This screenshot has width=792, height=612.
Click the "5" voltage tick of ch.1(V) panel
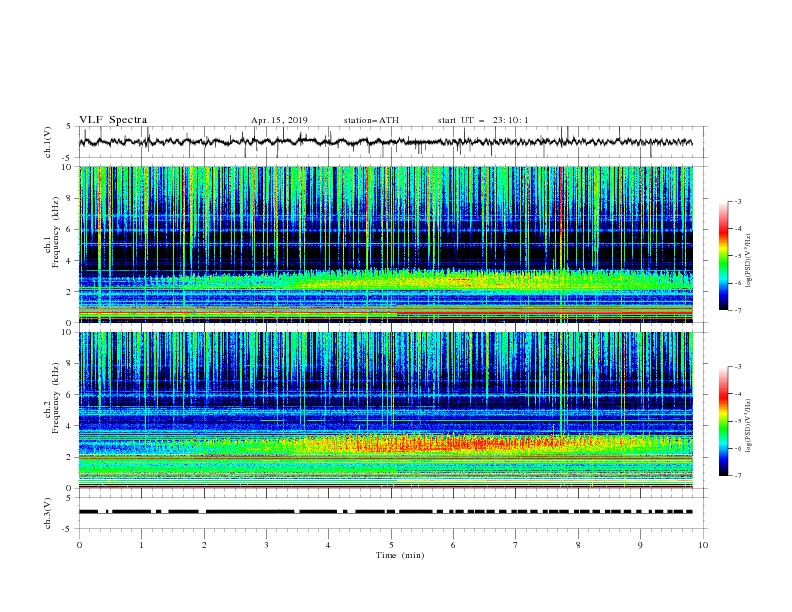tap(70, 127)
